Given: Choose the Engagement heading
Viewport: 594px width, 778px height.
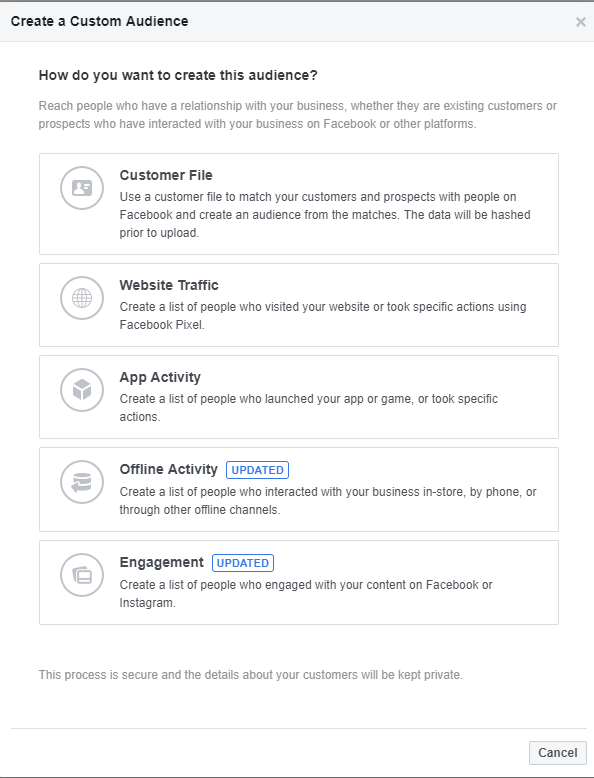Looking at the screenshot, I should pyautogui.click(x=161, y=562).
